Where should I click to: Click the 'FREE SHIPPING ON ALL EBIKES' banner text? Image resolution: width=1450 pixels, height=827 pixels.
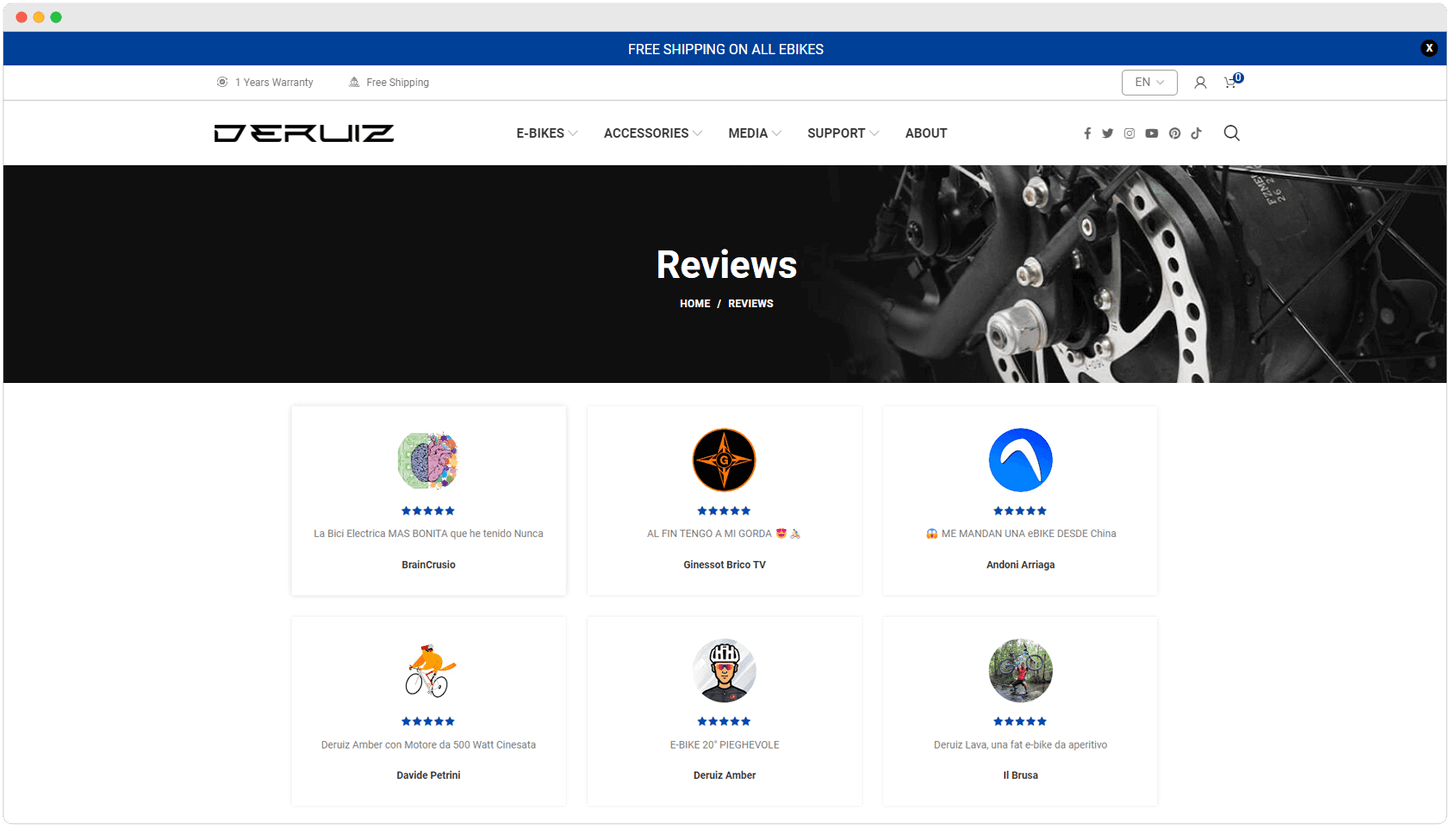click(726, 49)
